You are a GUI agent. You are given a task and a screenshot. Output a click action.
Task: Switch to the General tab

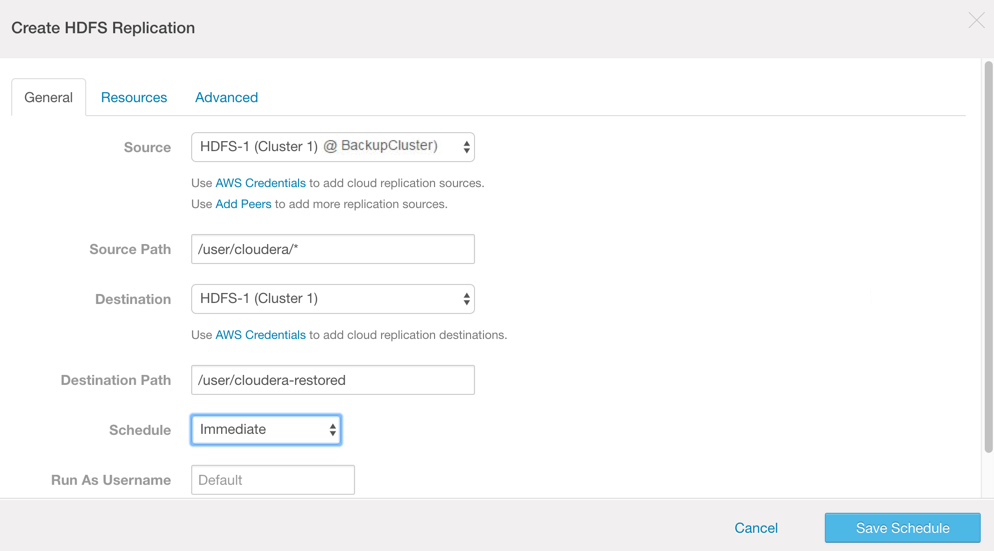48,98
